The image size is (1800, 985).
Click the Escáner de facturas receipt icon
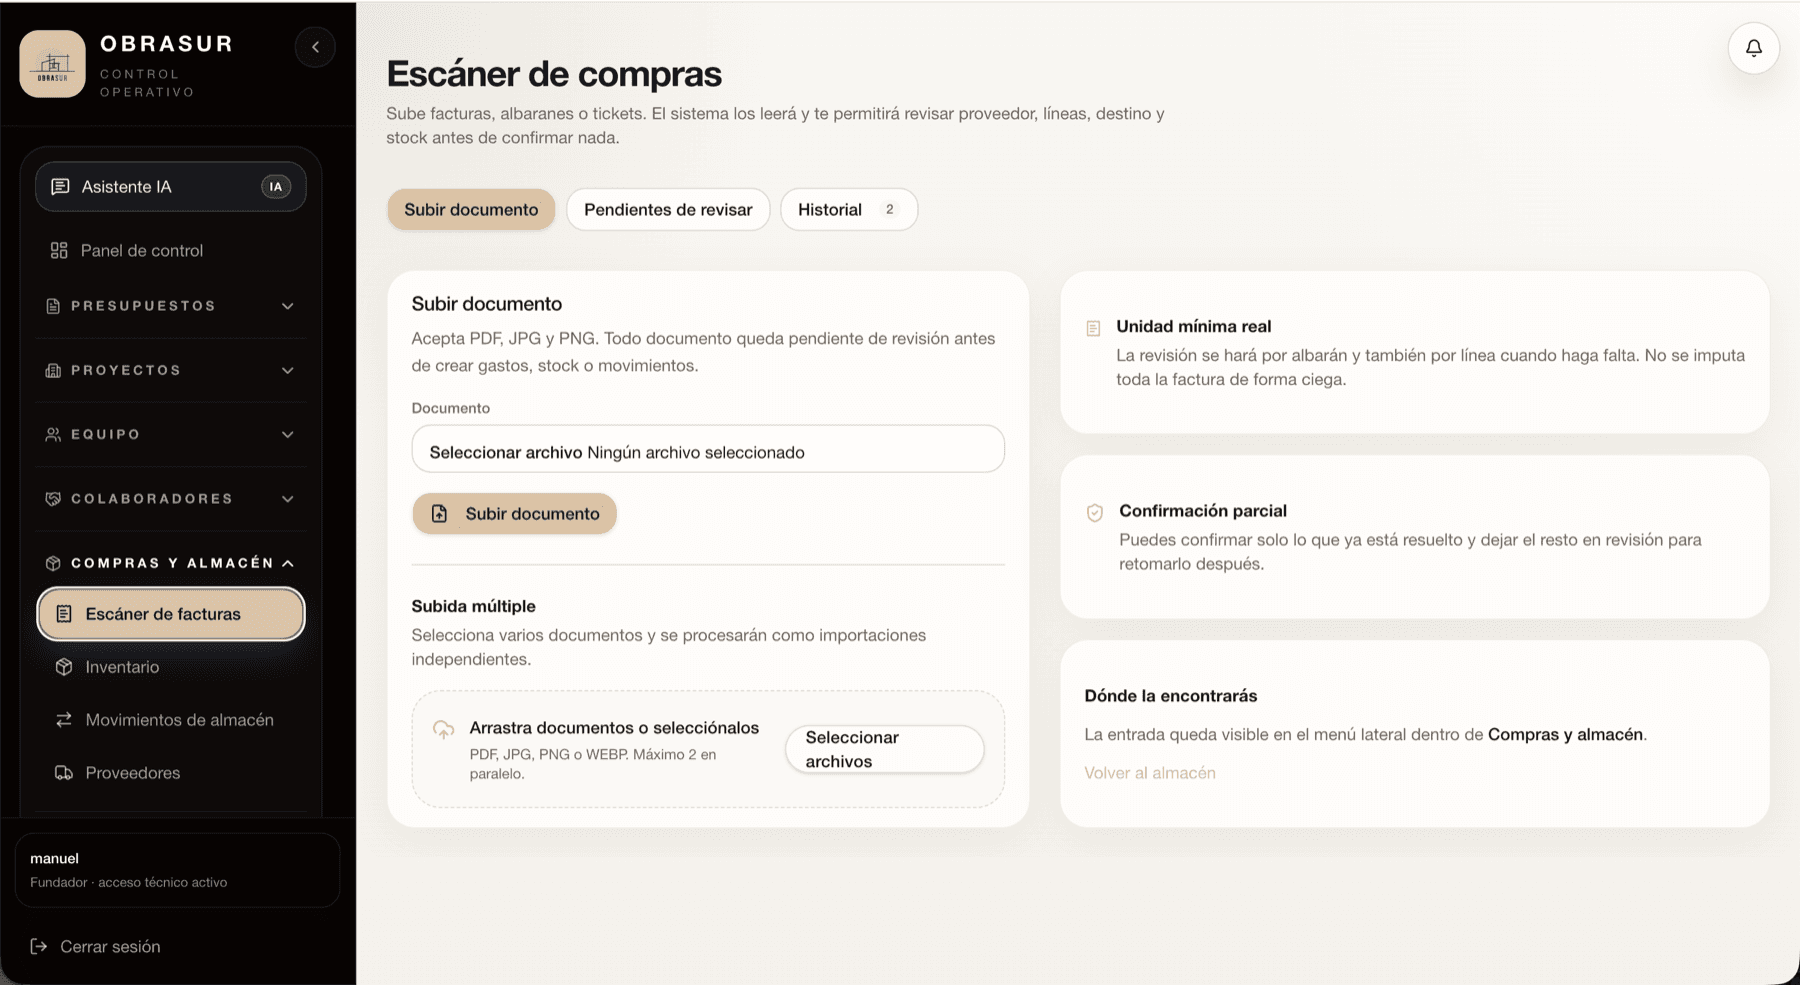(64, 614)
